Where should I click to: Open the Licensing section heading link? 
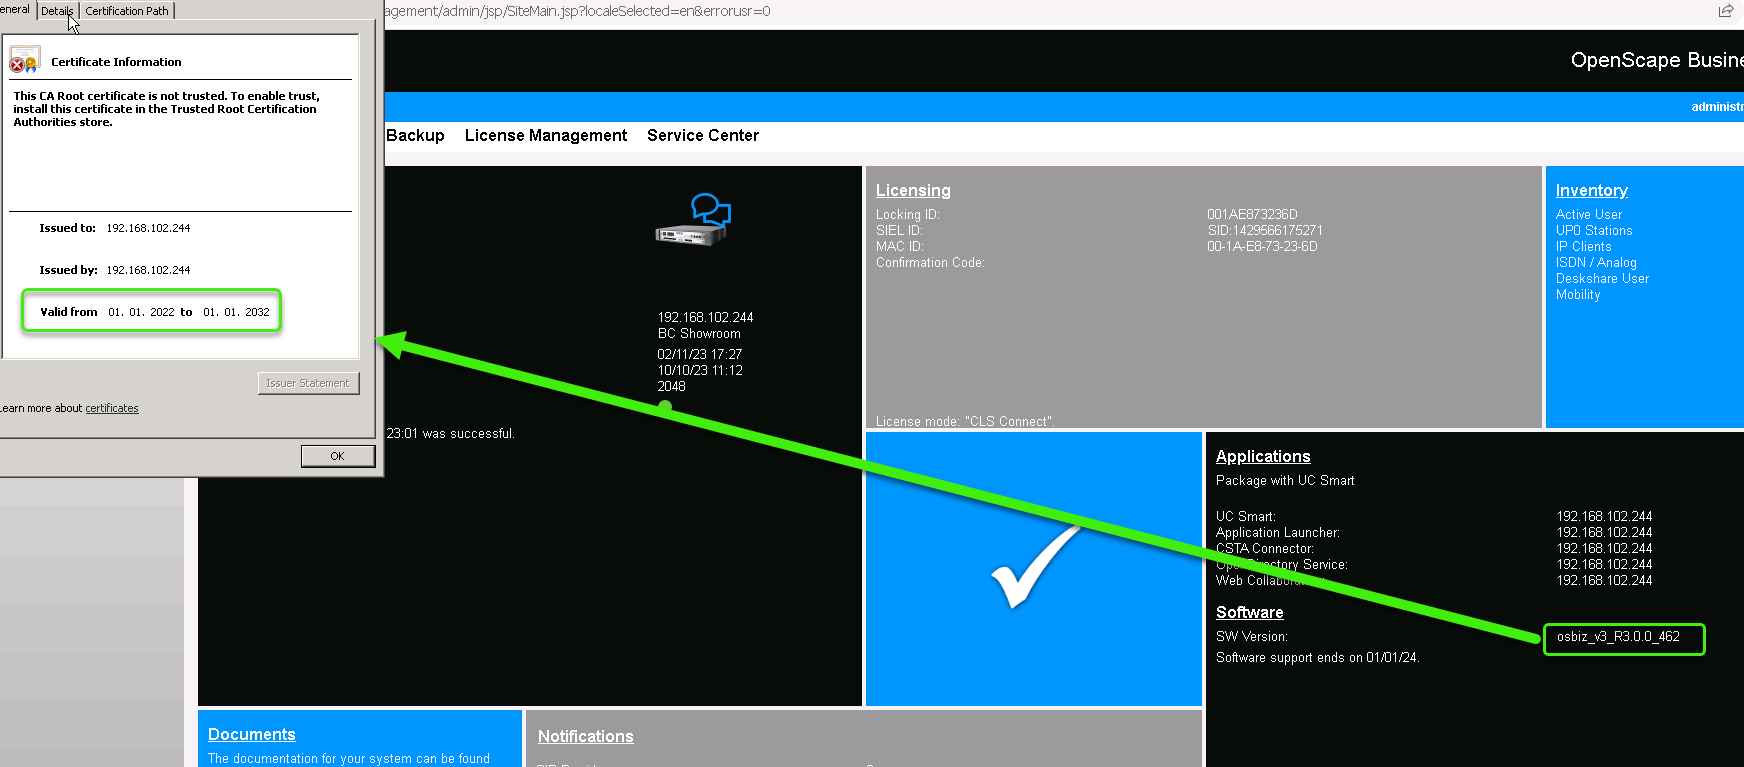tap(913, 190)
